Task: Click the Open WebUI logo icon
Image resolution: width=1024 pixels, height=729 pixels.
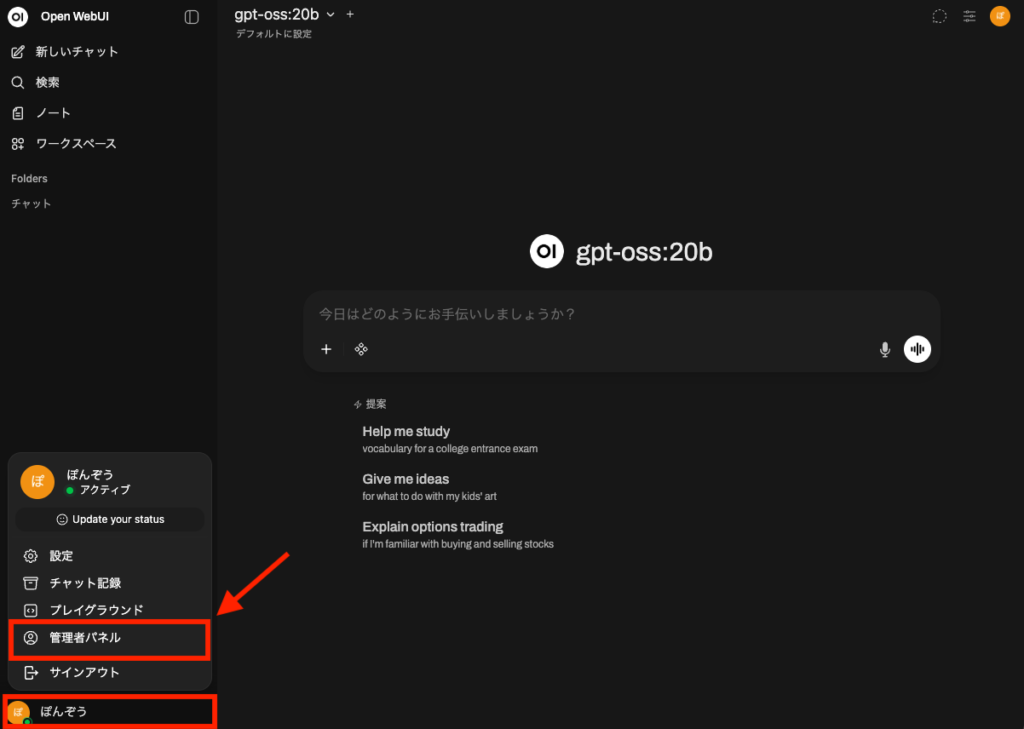Action: tap(18, 17)
